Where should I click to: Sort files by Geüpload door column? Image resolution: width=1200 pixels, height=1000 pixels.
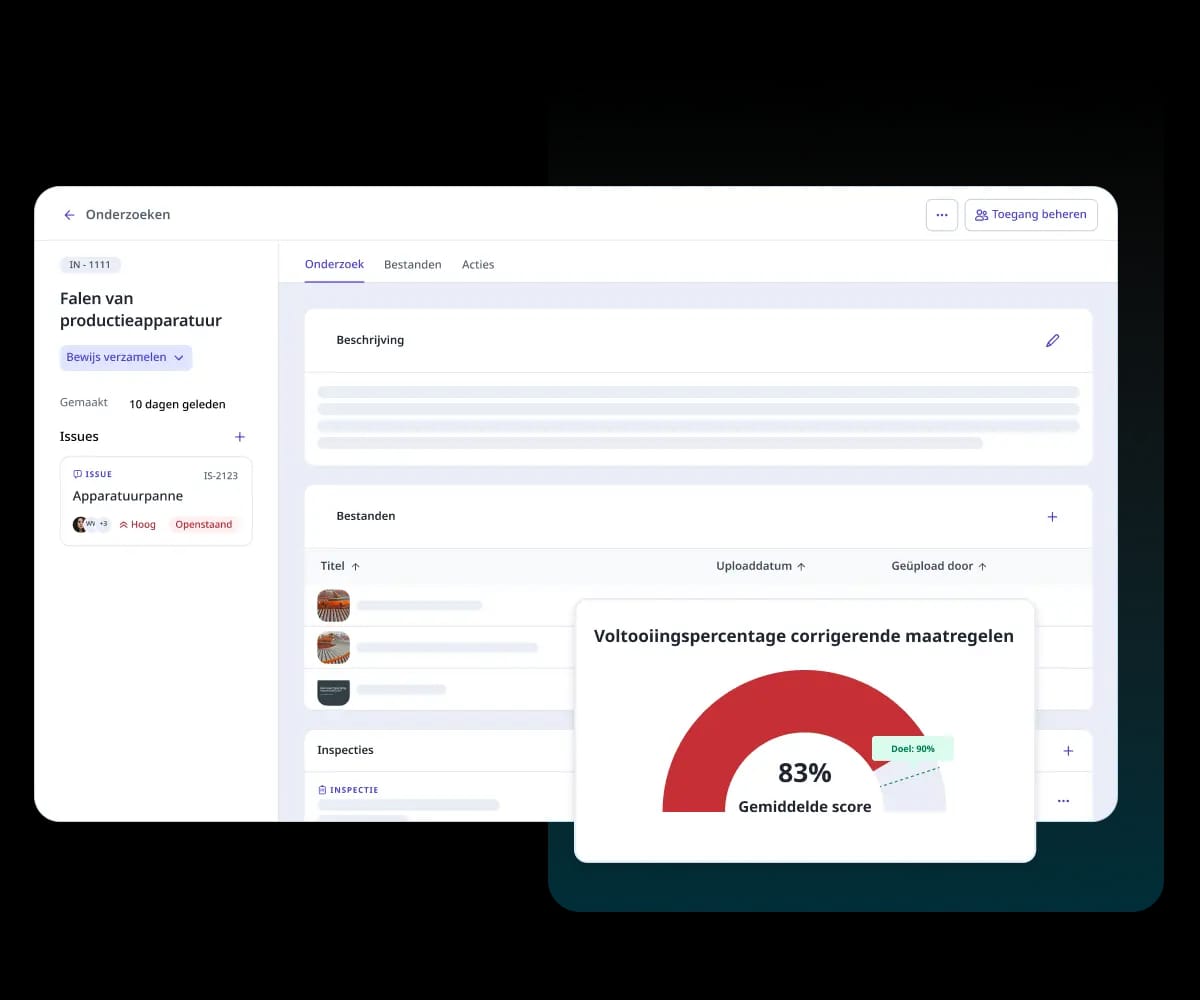(x=938, y=566)
